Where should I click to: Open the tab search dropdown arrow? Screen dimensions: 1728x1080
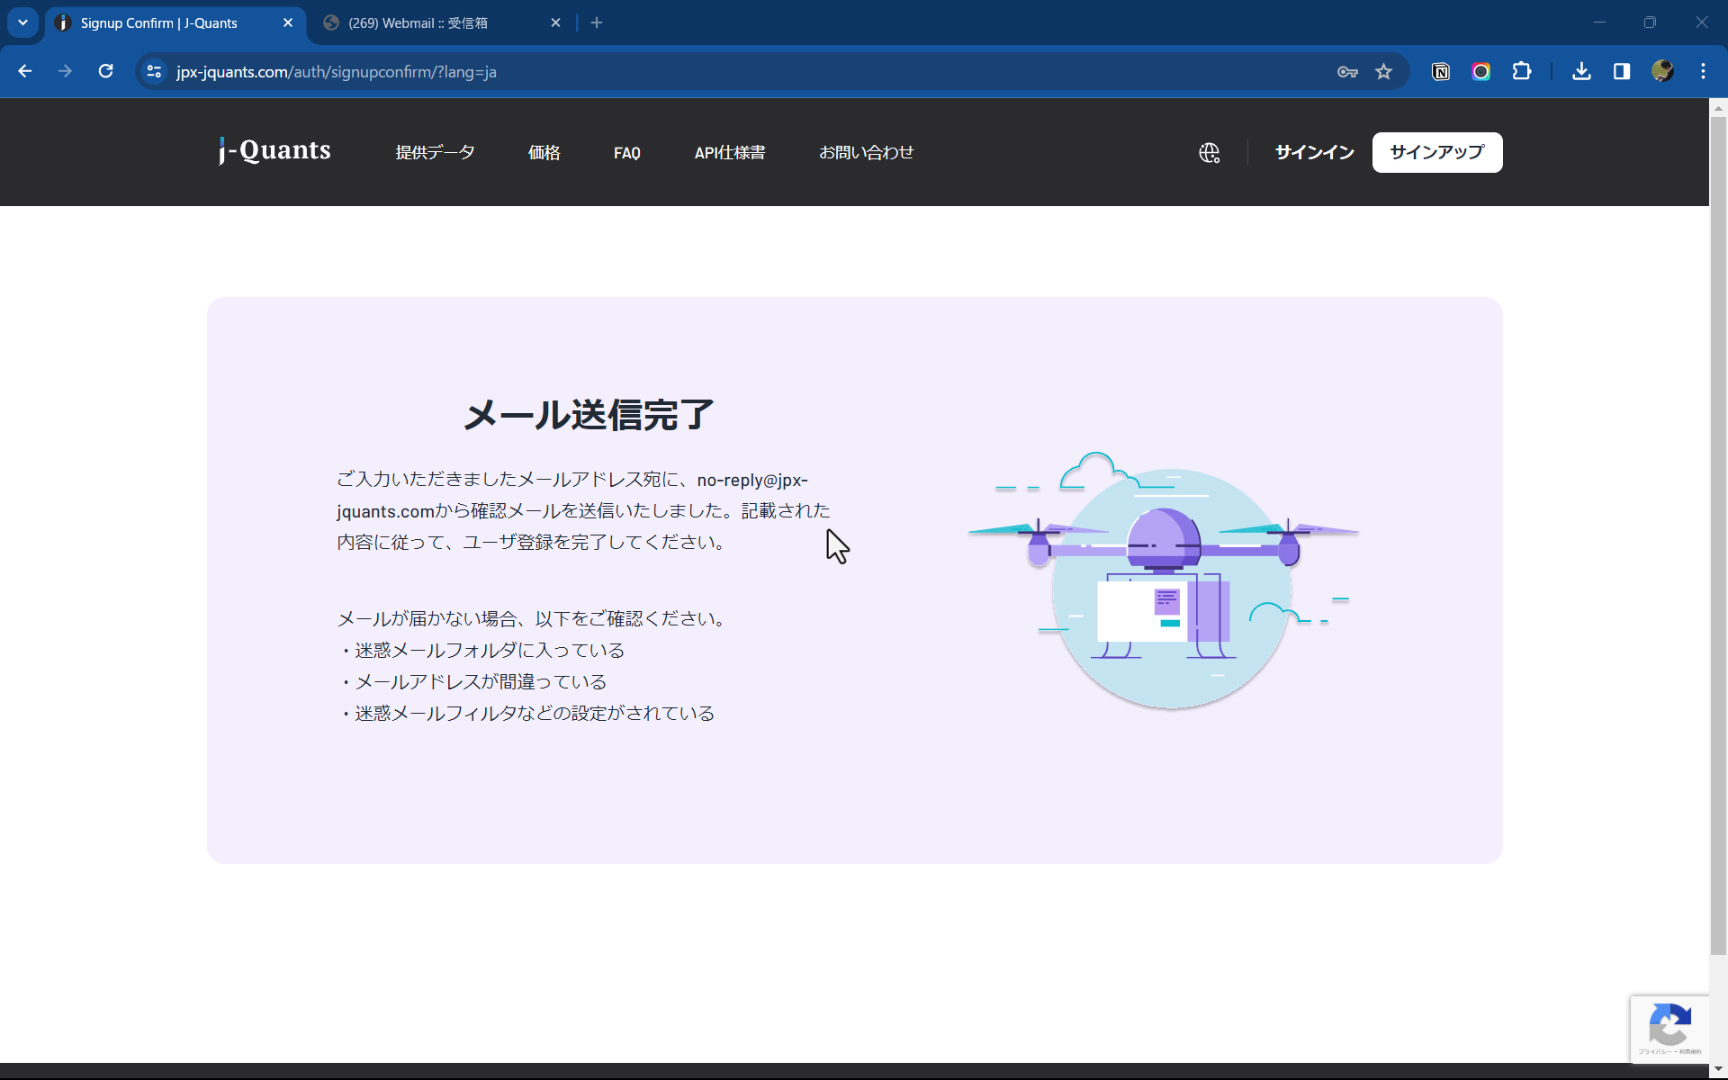click(x=22, y=22)
